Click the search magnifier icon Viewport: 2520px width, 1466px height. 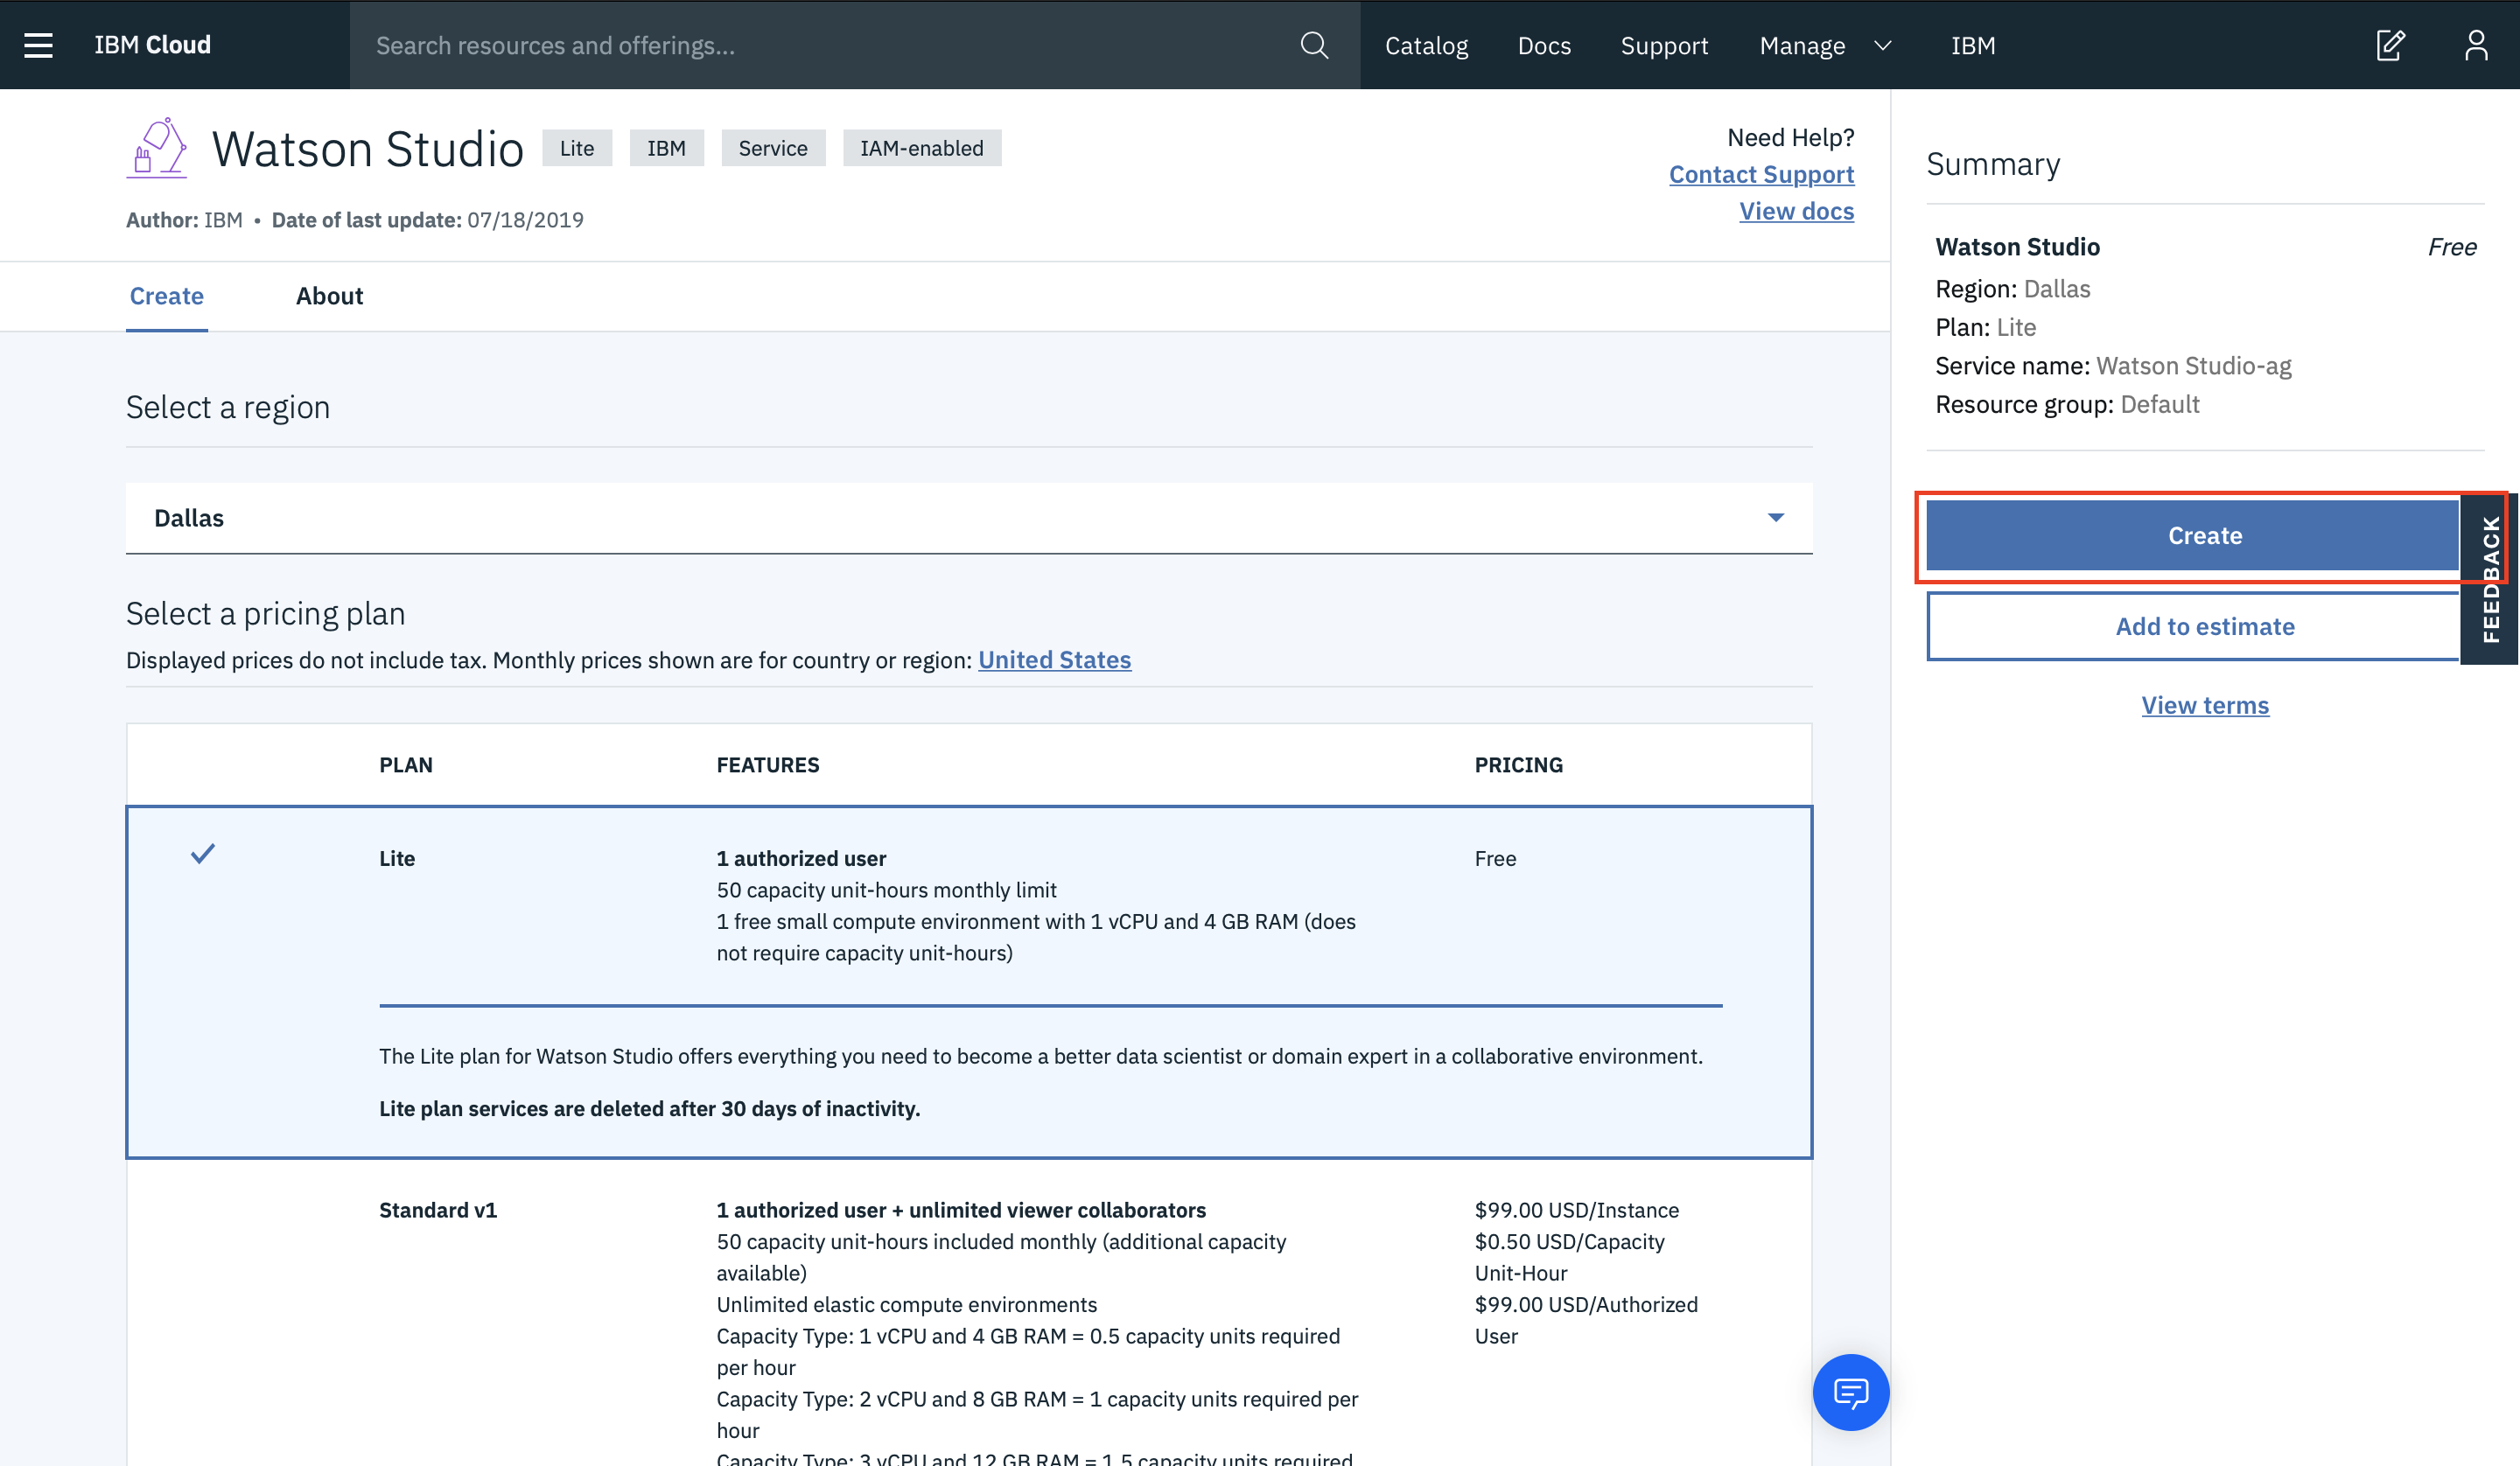(x=1314, y=45)
